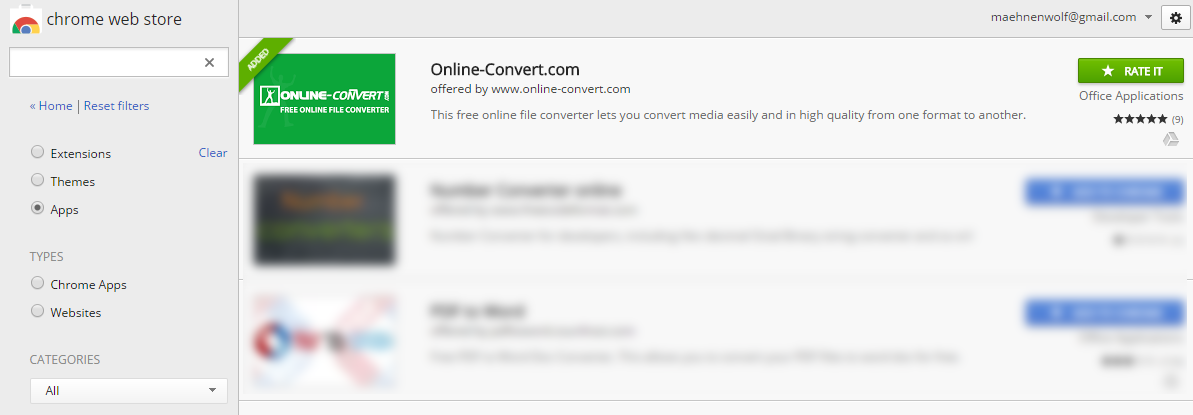Click the (9) review count
The height and width of the screenshot is (415, 1193).
coord(1177,120)
